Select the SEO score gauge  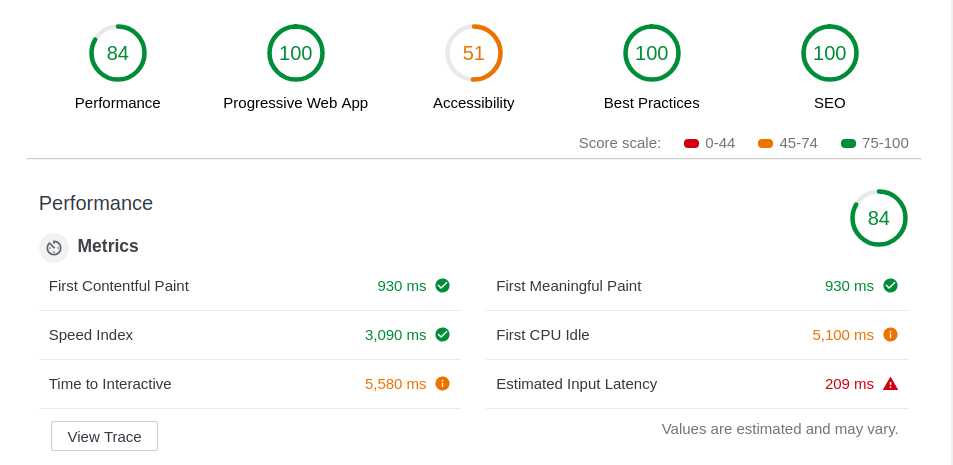[x=830, y=53]
